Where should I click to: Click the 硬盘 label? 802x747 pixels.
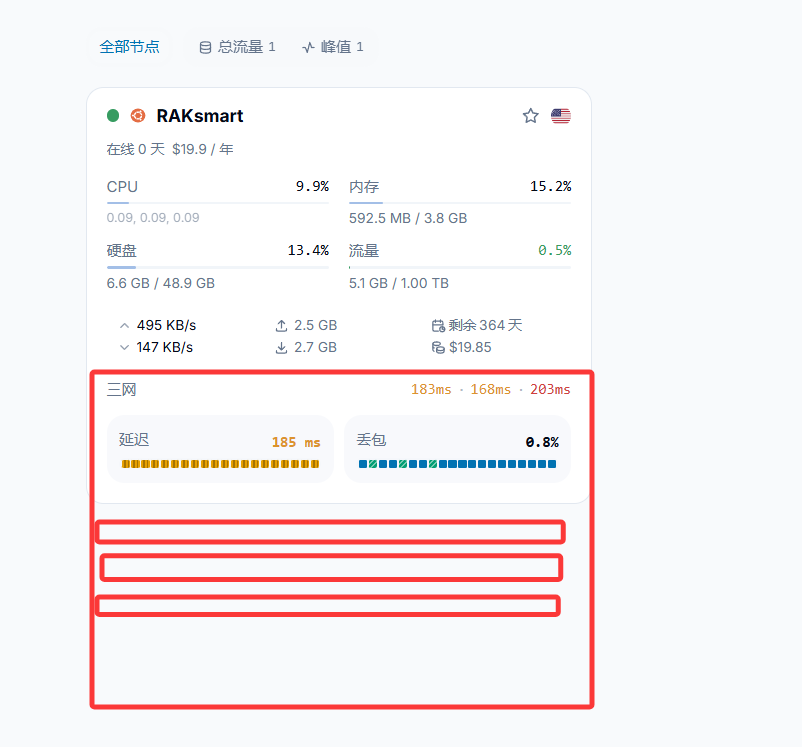click(x=122, y=251)
